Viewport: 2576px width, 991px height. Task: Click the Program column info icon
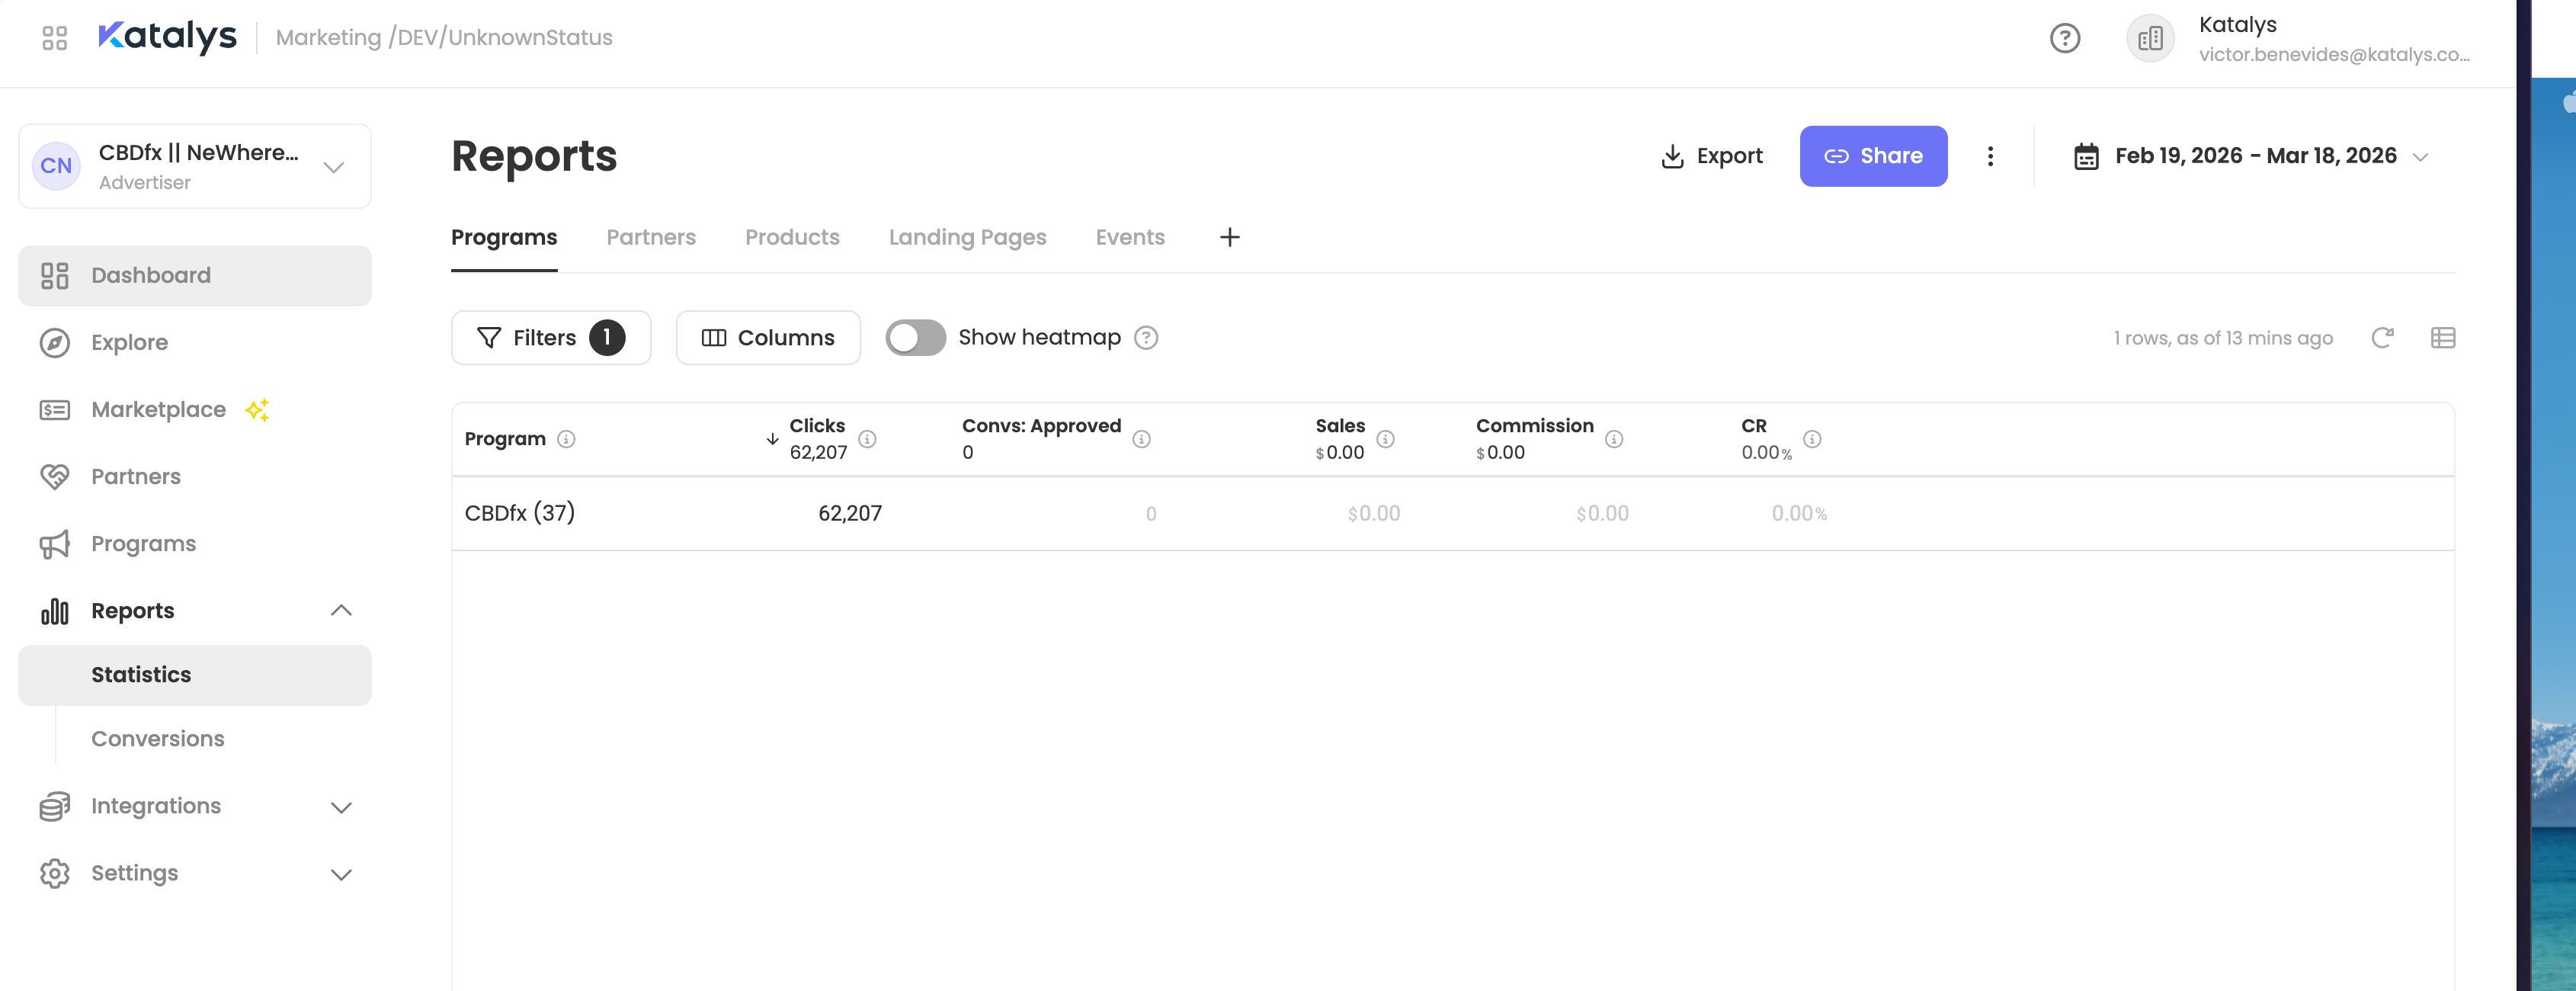[x=566, y=439]
